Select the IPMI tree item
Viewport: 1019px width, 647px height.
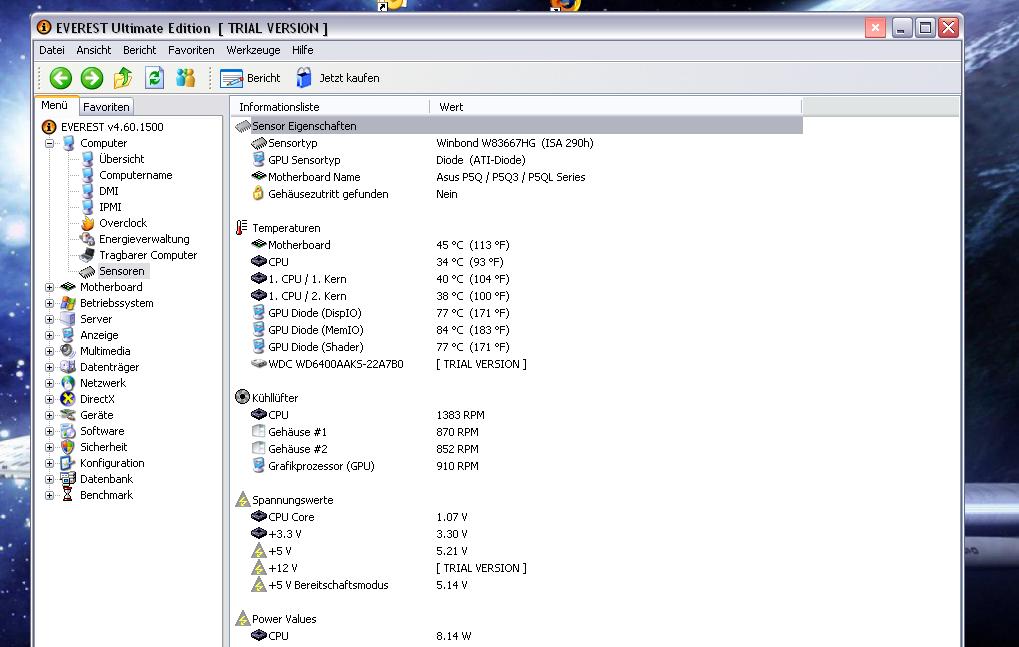coord(110,207)
